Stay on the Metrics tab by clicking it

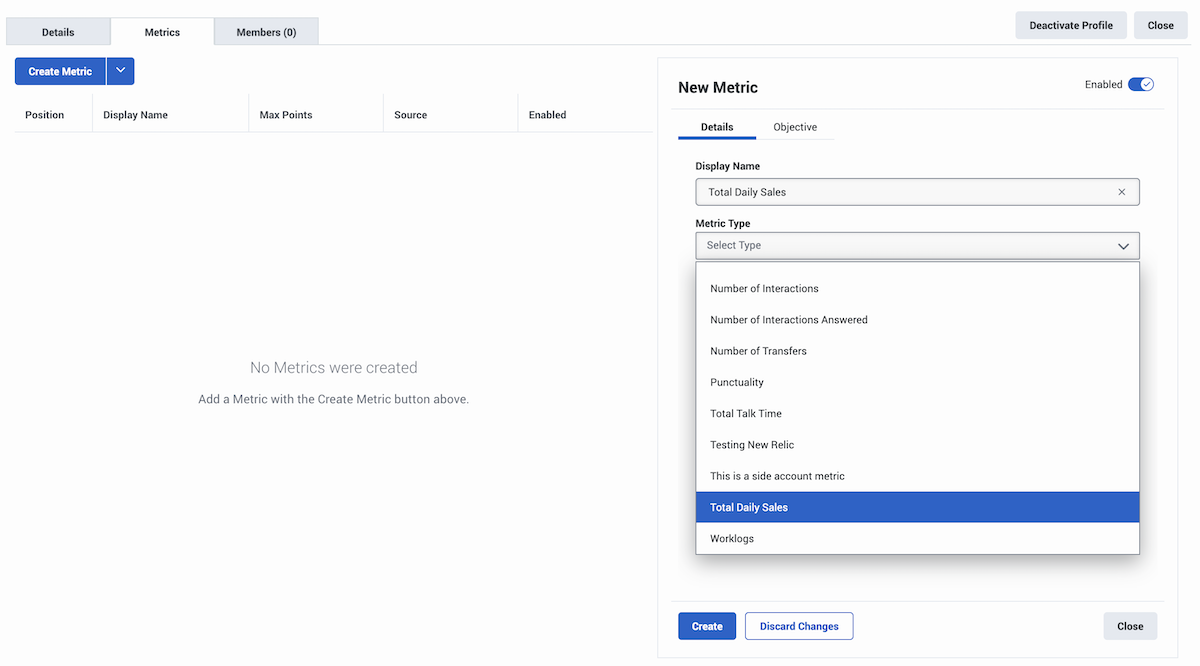click(161, 31)
